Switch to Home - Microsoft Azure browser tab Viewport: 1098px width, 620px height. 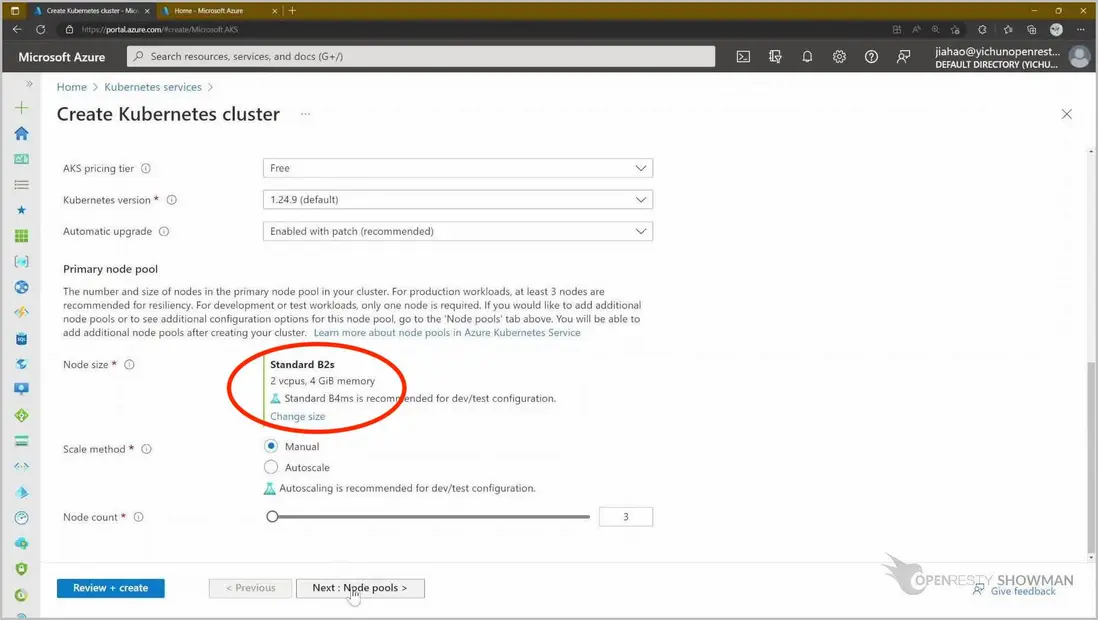(x=218, y=11)
